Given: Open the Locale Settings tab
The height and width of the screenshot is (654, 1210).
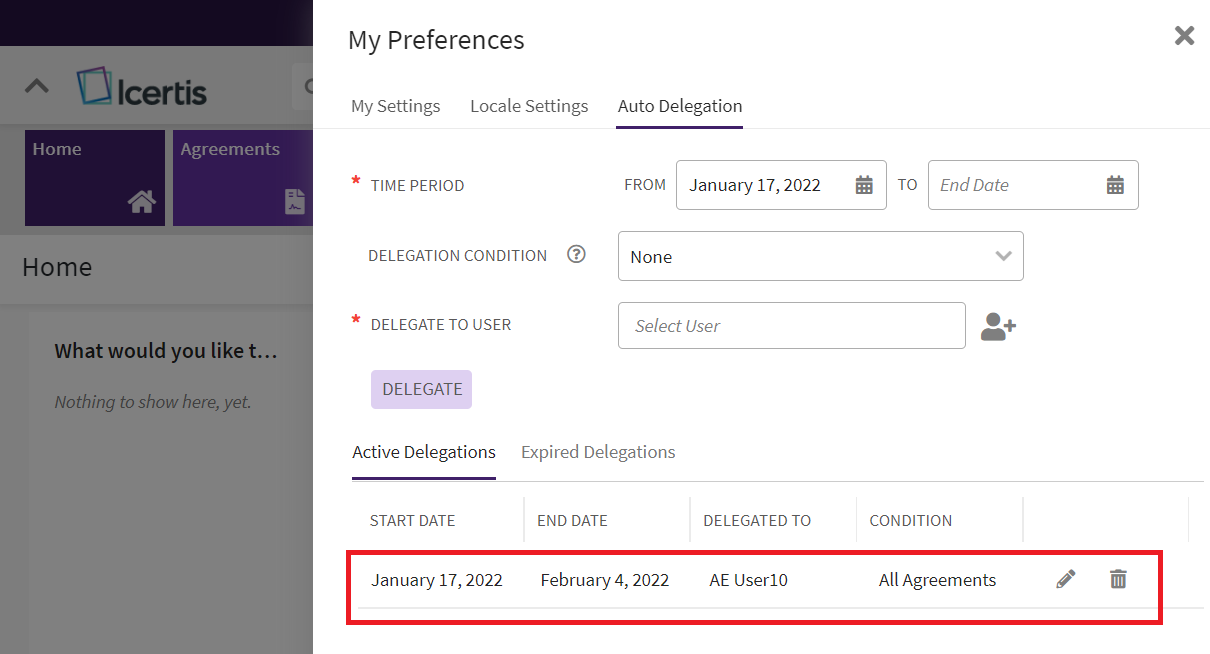Looking at the screenshot, I should pos(529,106).
